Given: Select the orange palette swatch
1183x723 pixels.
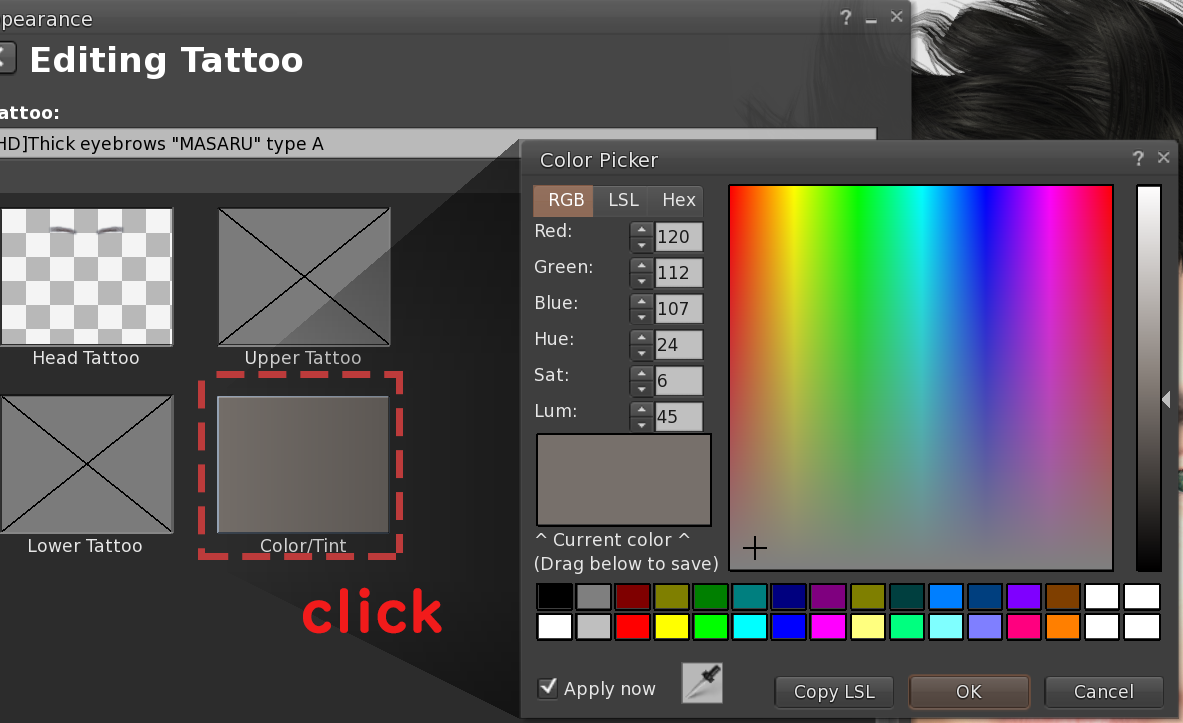Looking at the screenshot, I should [x=1062, y=626].
